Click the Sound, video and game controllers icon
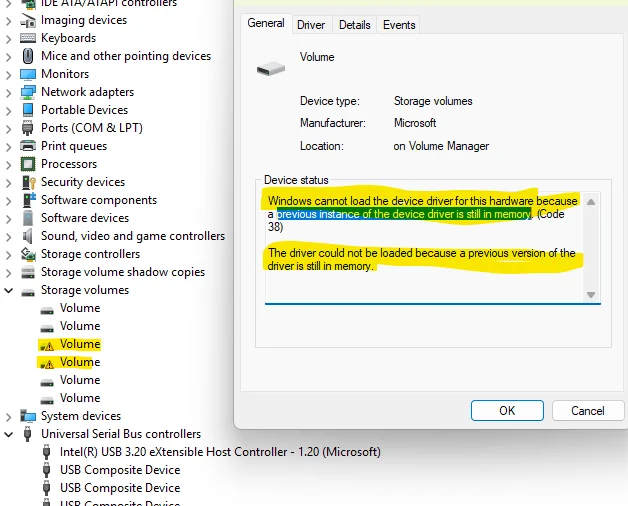 click(x=27, y=236)
